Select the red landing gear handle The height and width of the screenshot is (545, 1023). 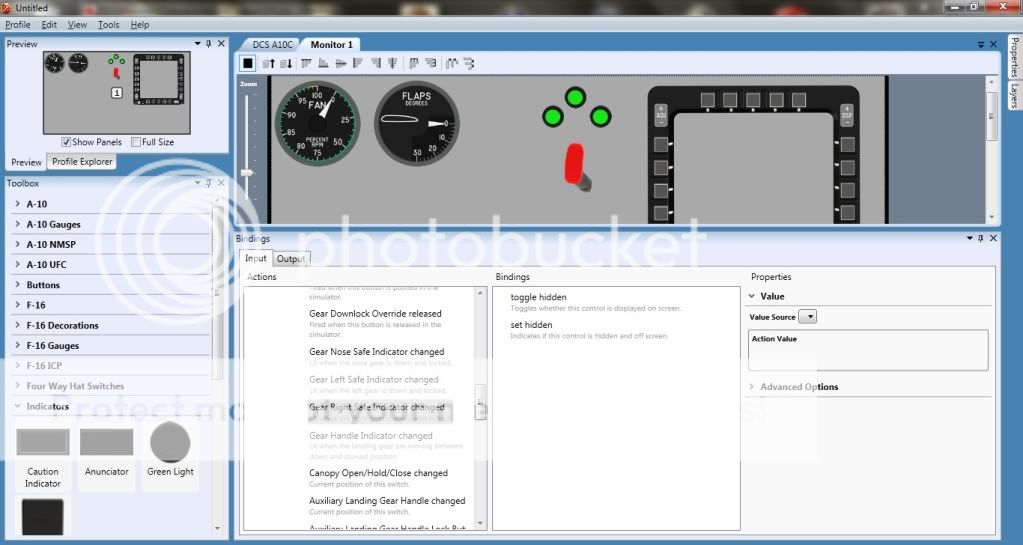coord(577,167)
